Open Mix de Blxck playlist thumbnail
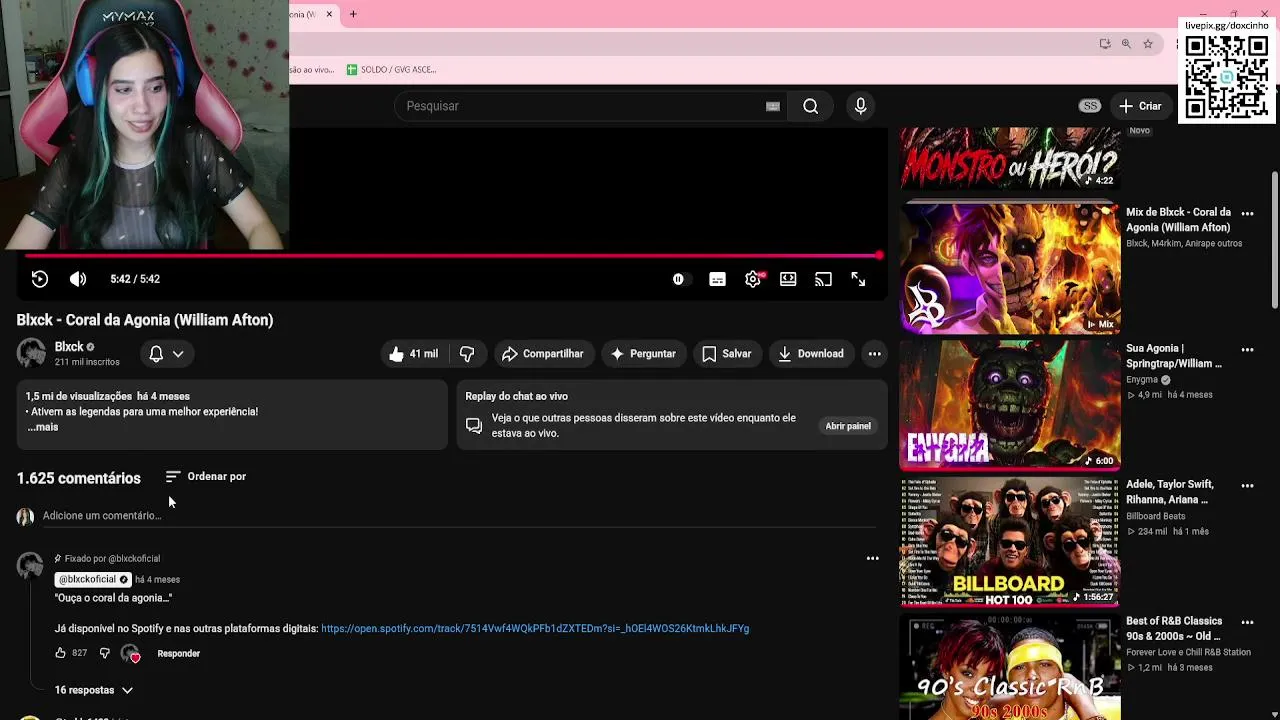The height and width of the screenshot is (720, 1280). click(1010, 267)
